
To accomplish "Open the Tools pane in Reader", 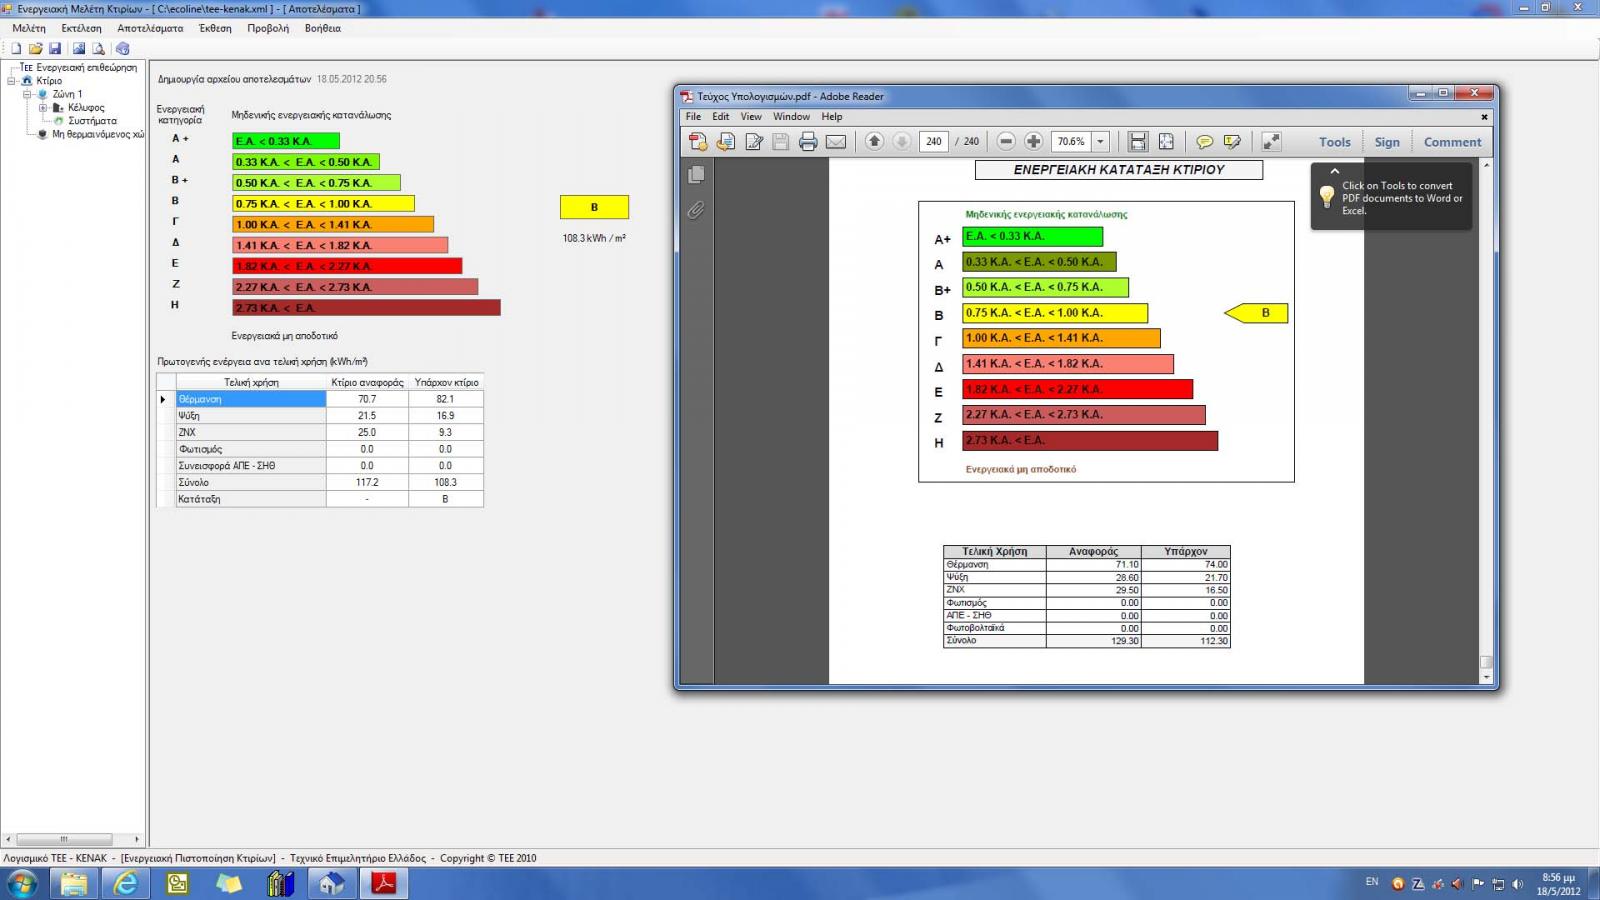I will click(1334, 142).
